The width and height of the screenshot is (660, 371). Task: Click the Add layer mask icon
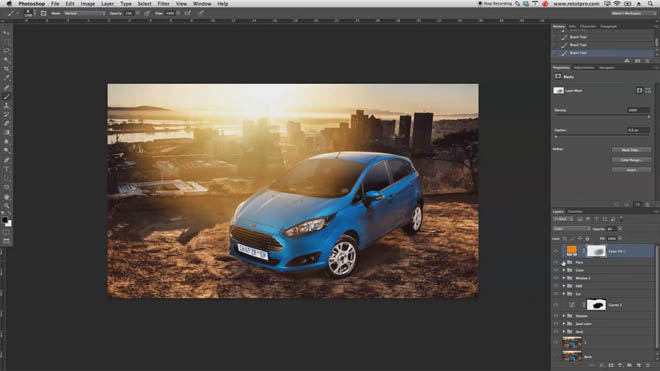[x=611, y=365]
